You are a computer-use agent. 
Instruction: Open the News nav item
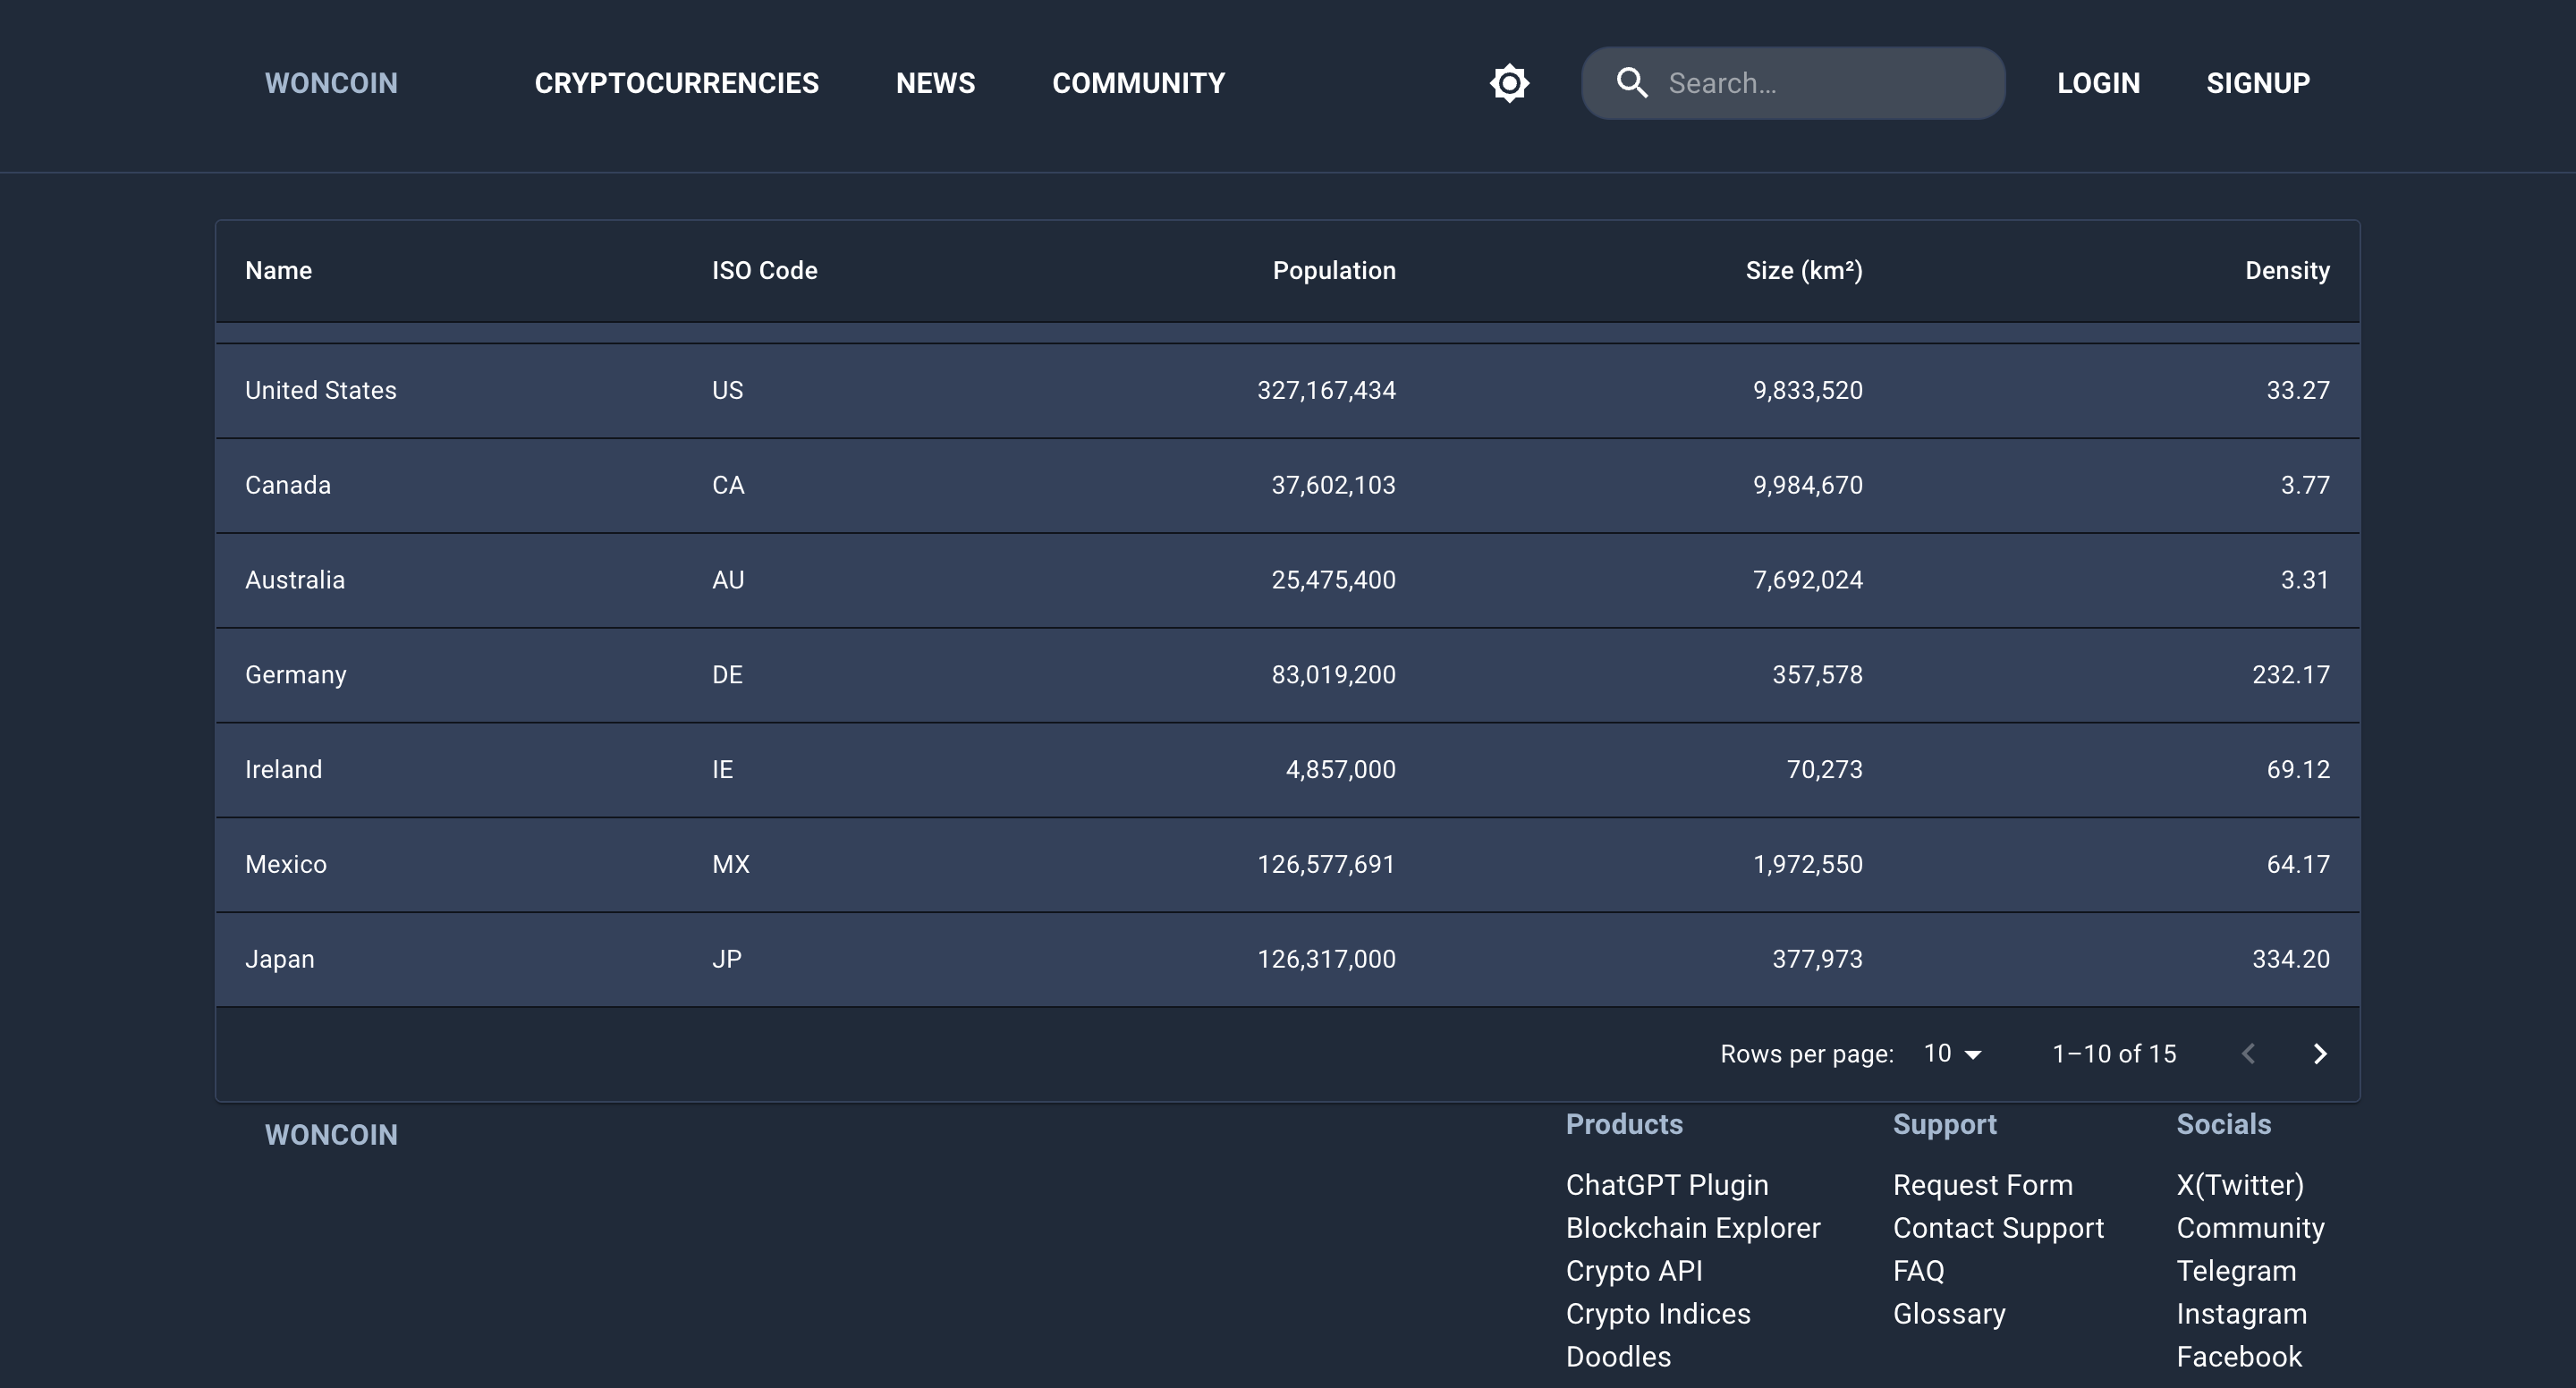935,83
